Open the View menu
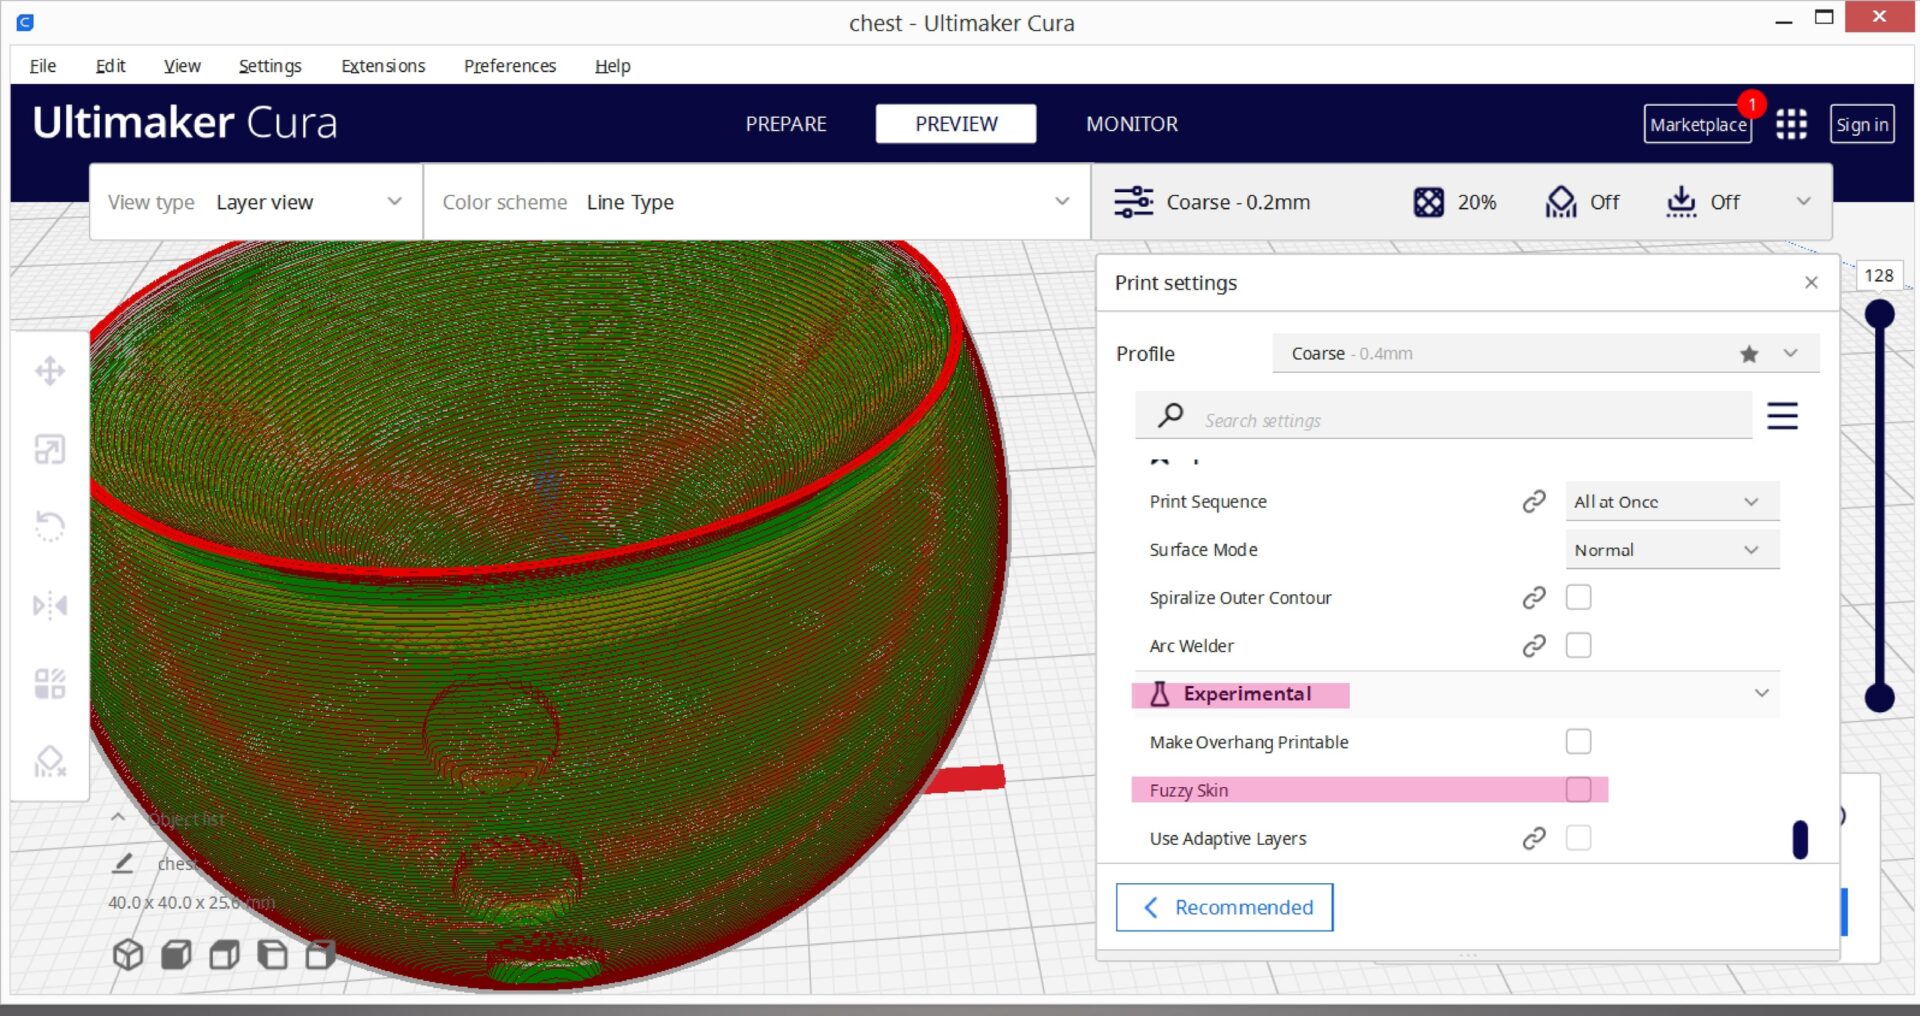Viewport: 1920px width, 1016px height. tap(182, 66)
